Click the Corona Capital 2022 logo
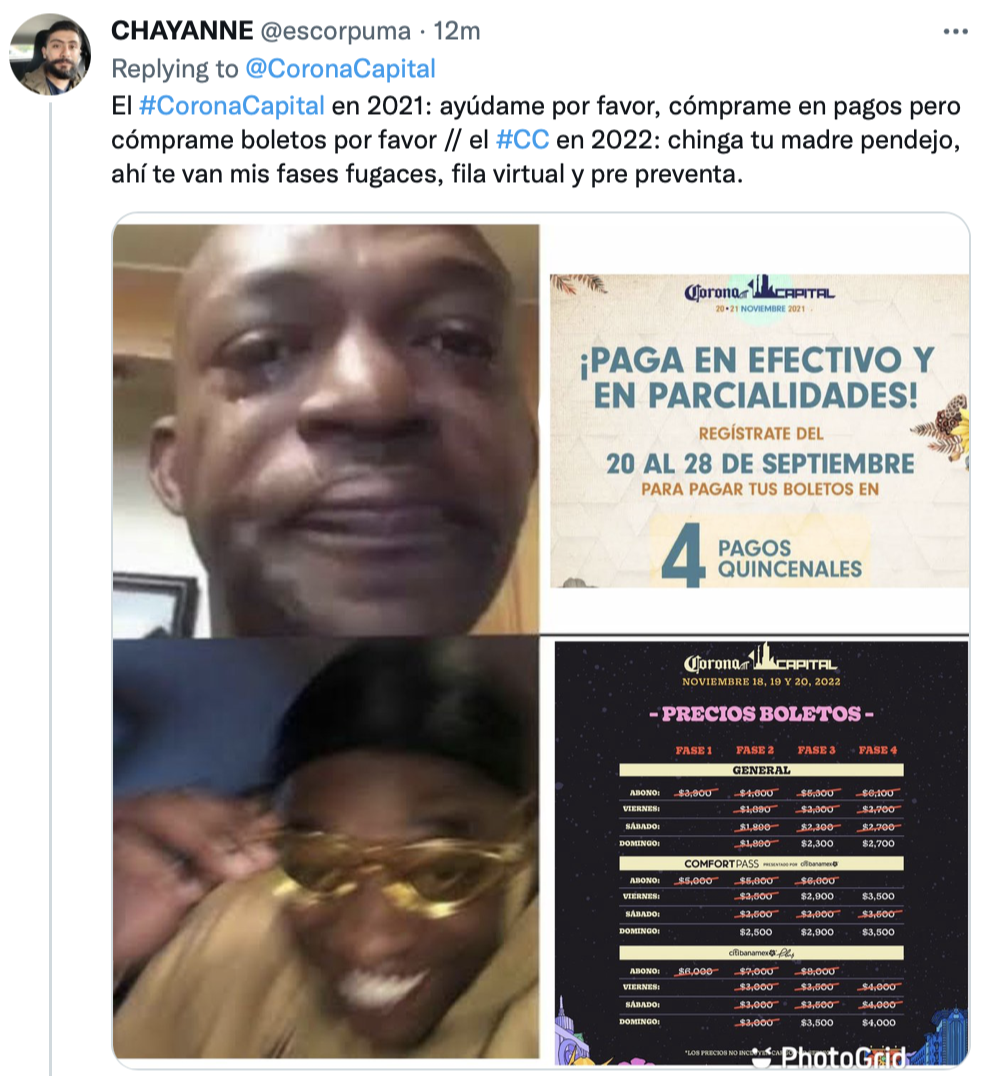The width and height of the screenshot is (990, 1076). [760, 659]
